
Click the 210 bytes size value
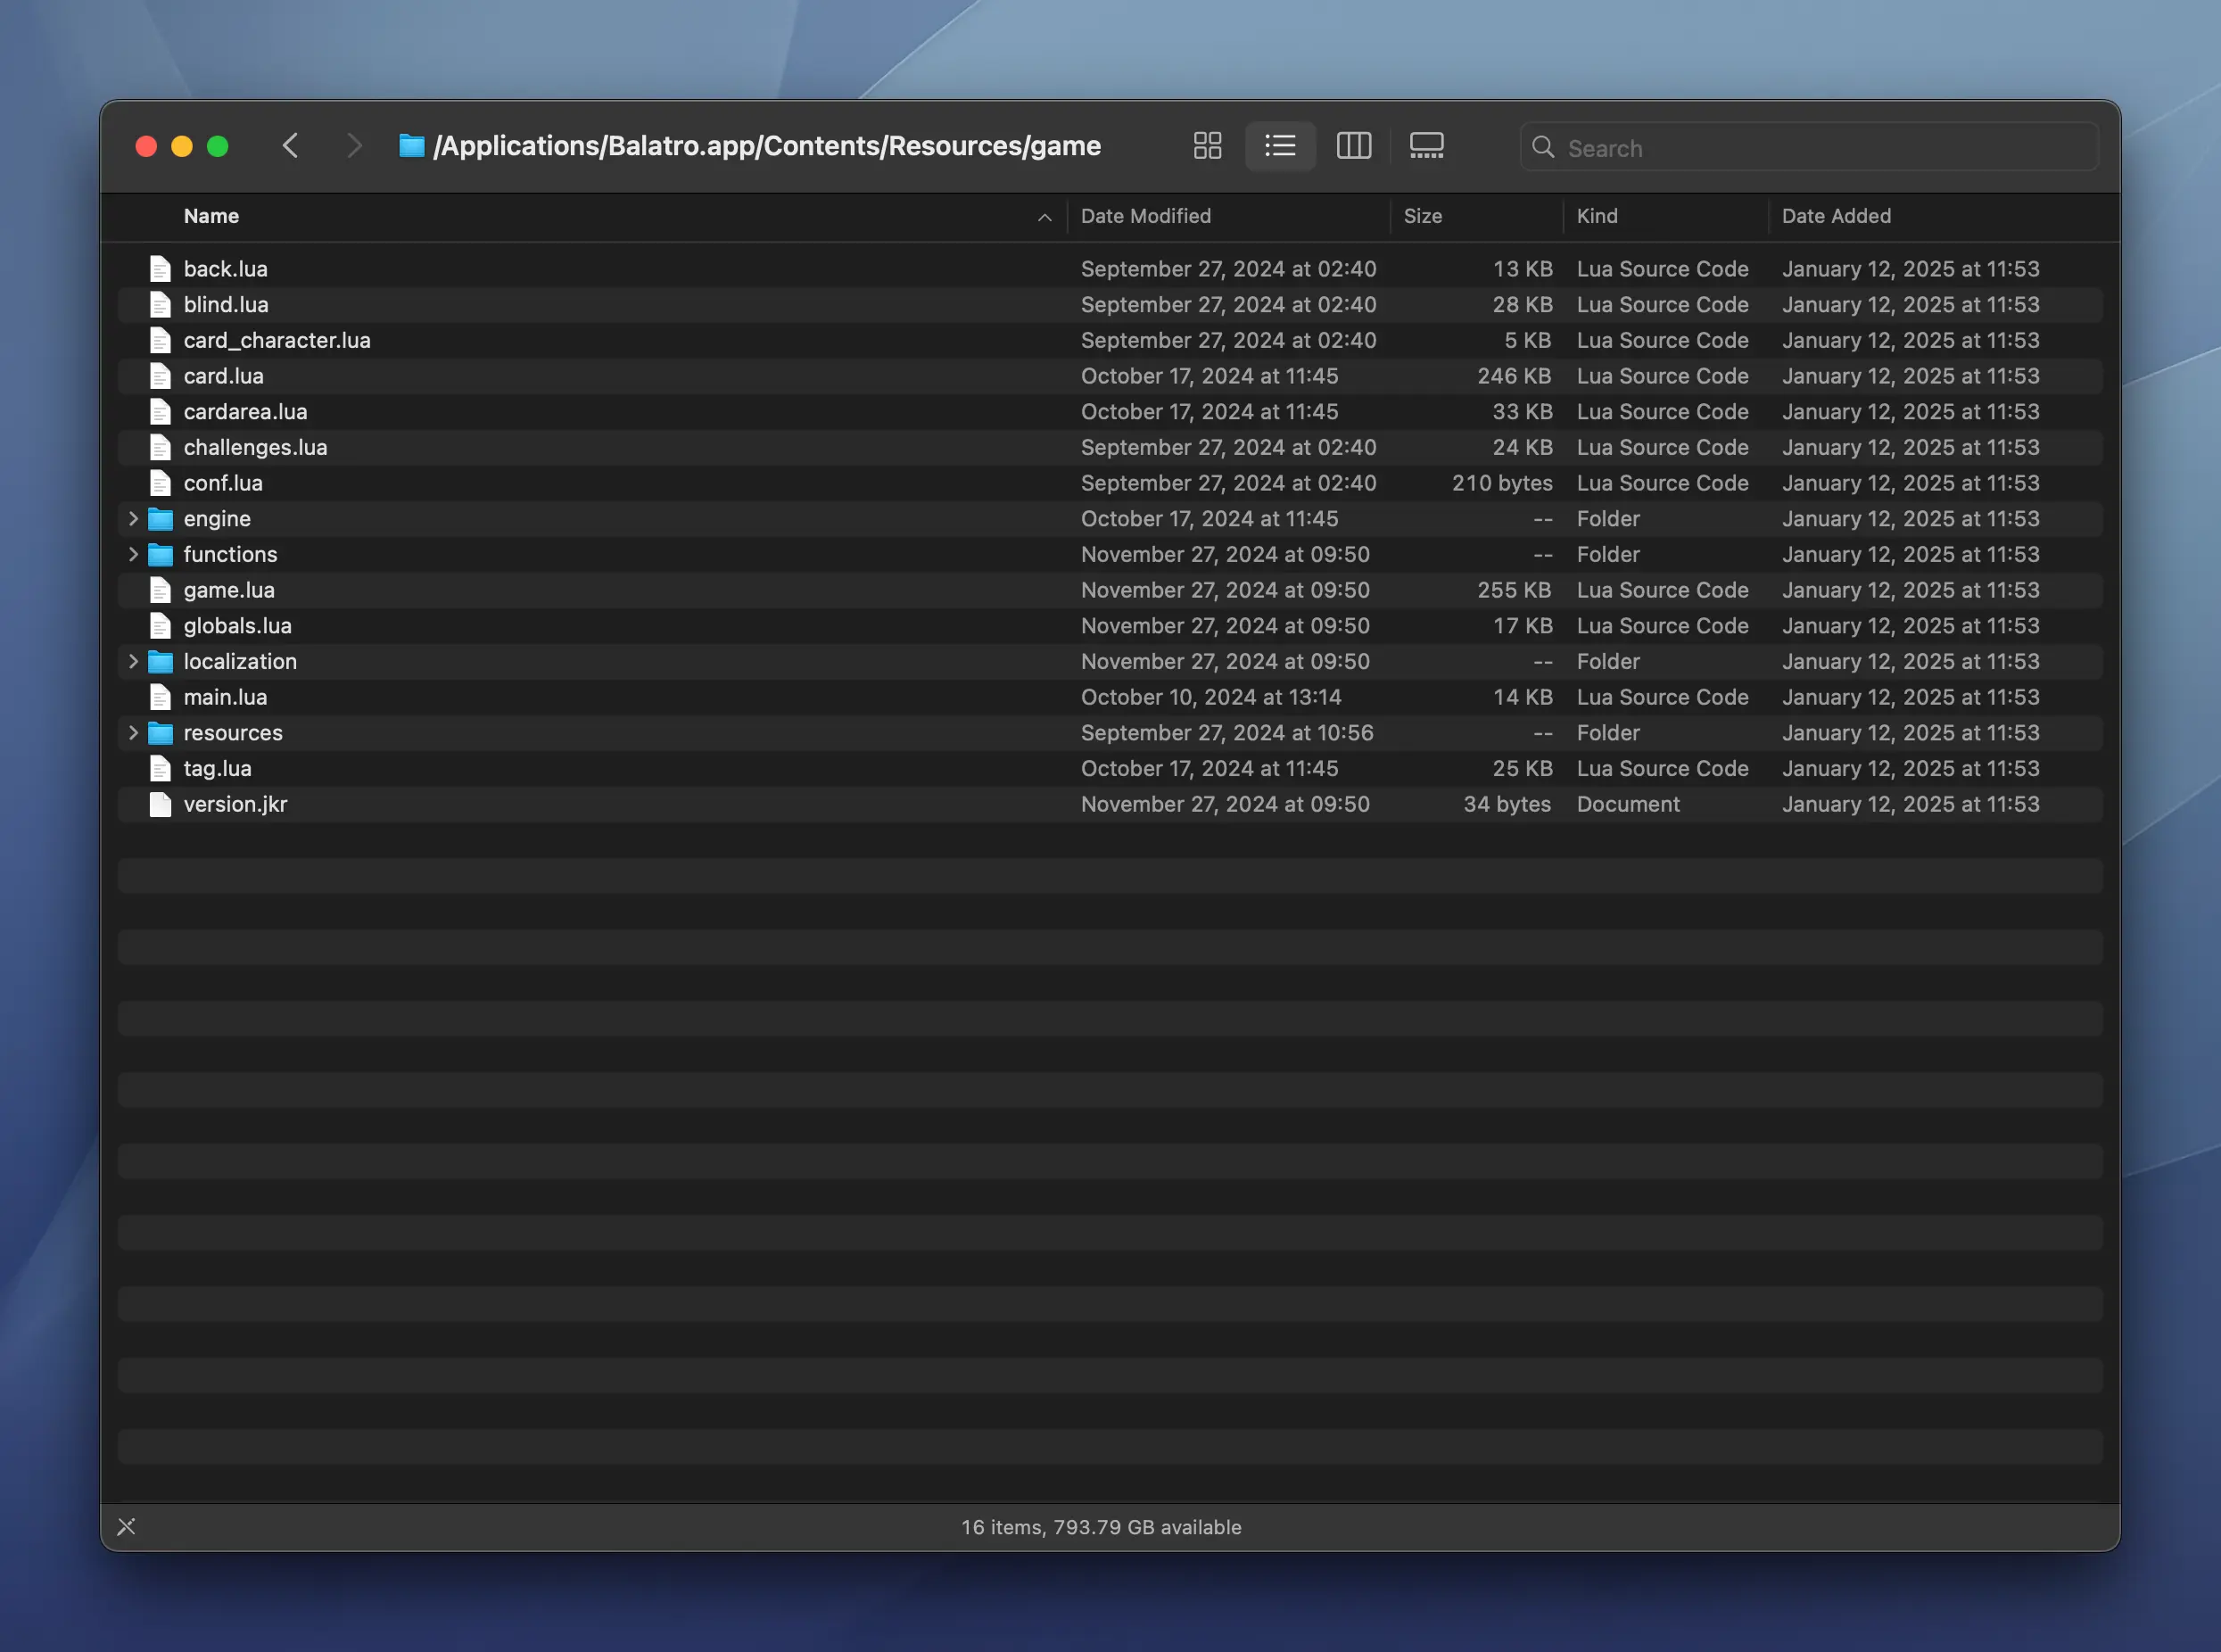click(x=1502, y=483)
